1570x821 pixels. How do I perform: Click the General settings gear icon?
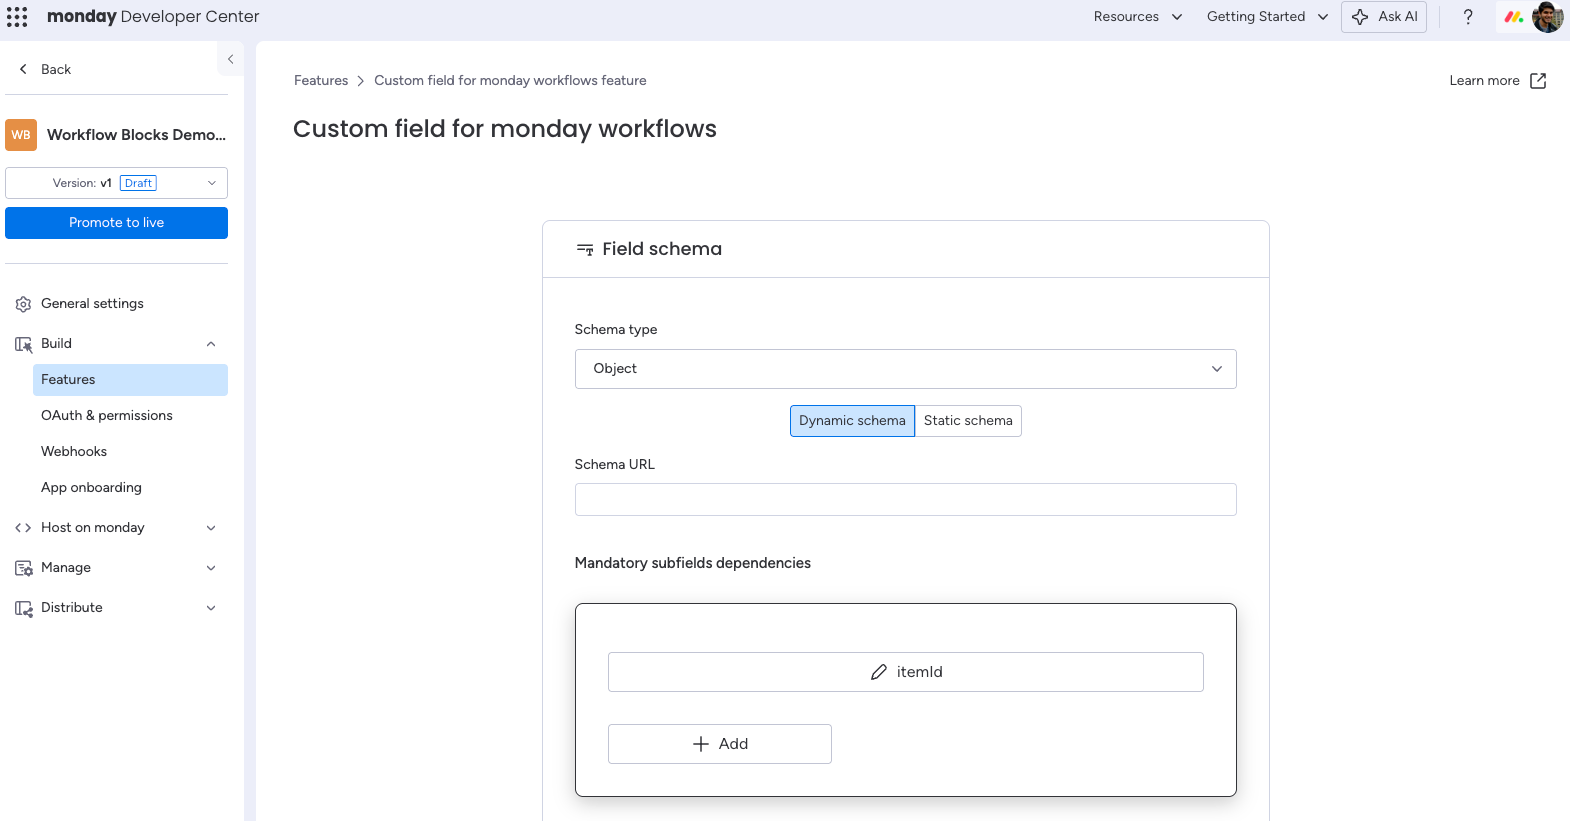click(23, 304)
